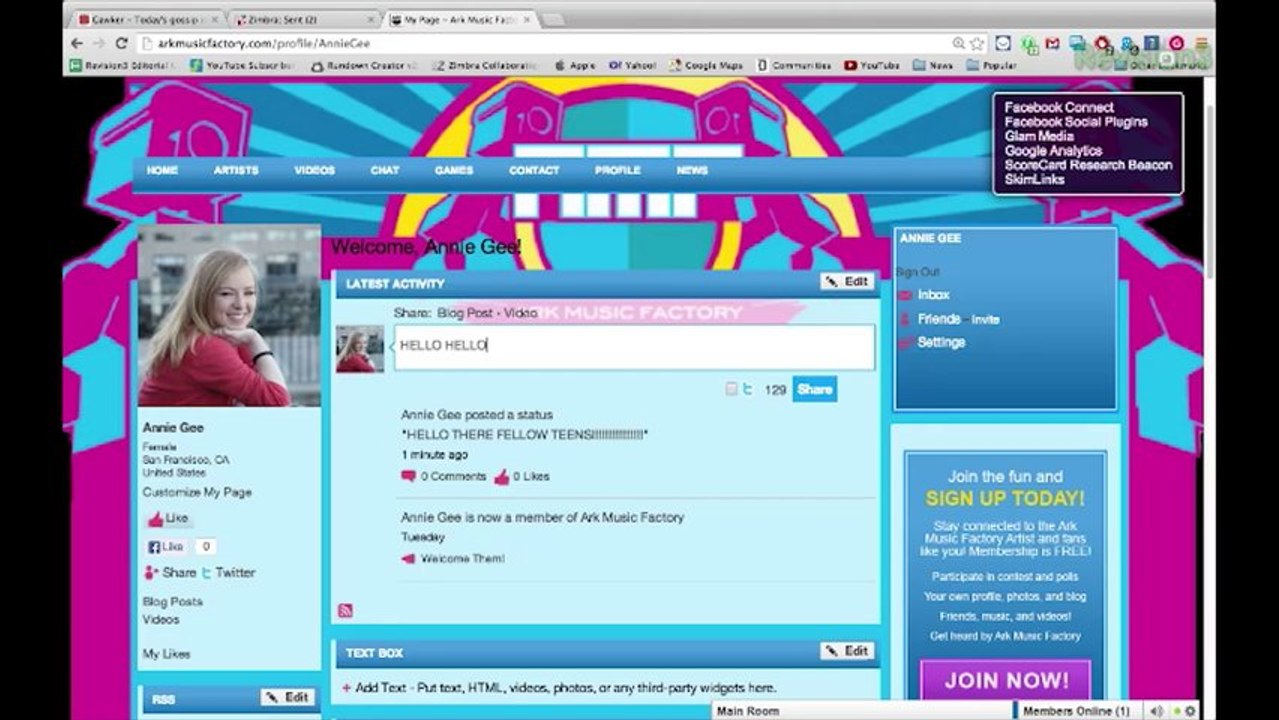The width and height of the screenshot is (1279, 720).
Task: Select Blog Post in the Share options
Action: 464,313
